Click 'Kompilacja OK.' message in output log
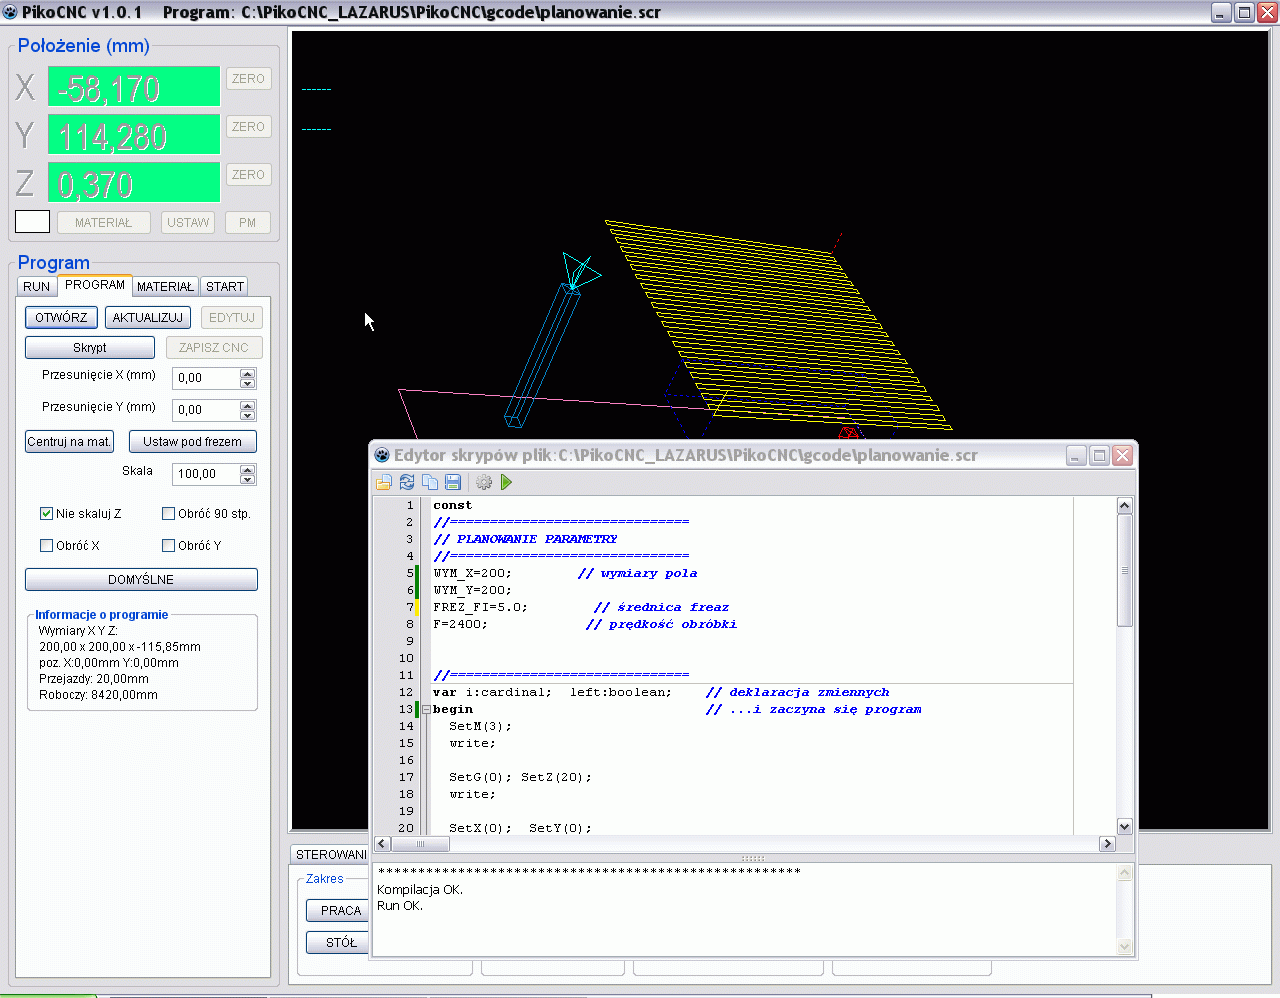Image resolution: width=1280 pixels, height=998 pixels. click(x=420, y=889)
